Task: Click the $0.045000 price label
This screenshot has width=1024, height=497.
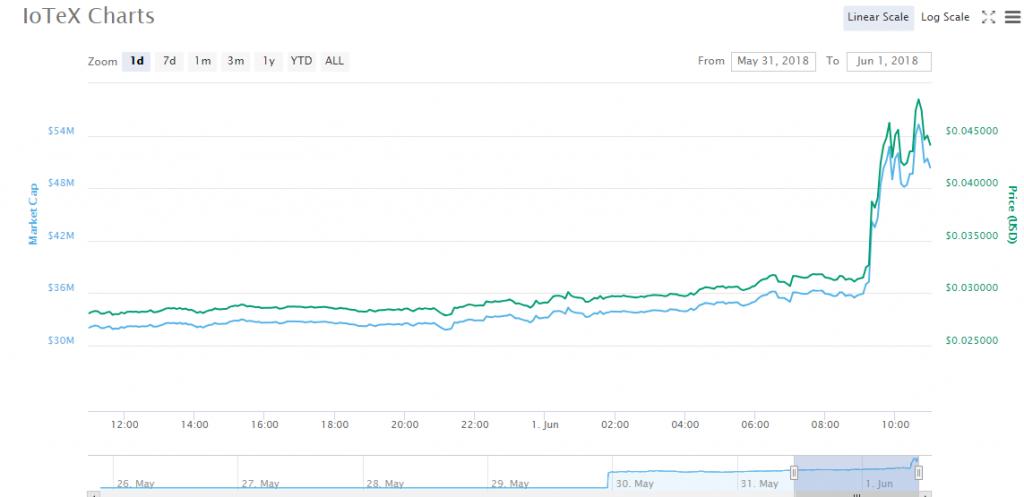Action: click(x=972, y=131)
